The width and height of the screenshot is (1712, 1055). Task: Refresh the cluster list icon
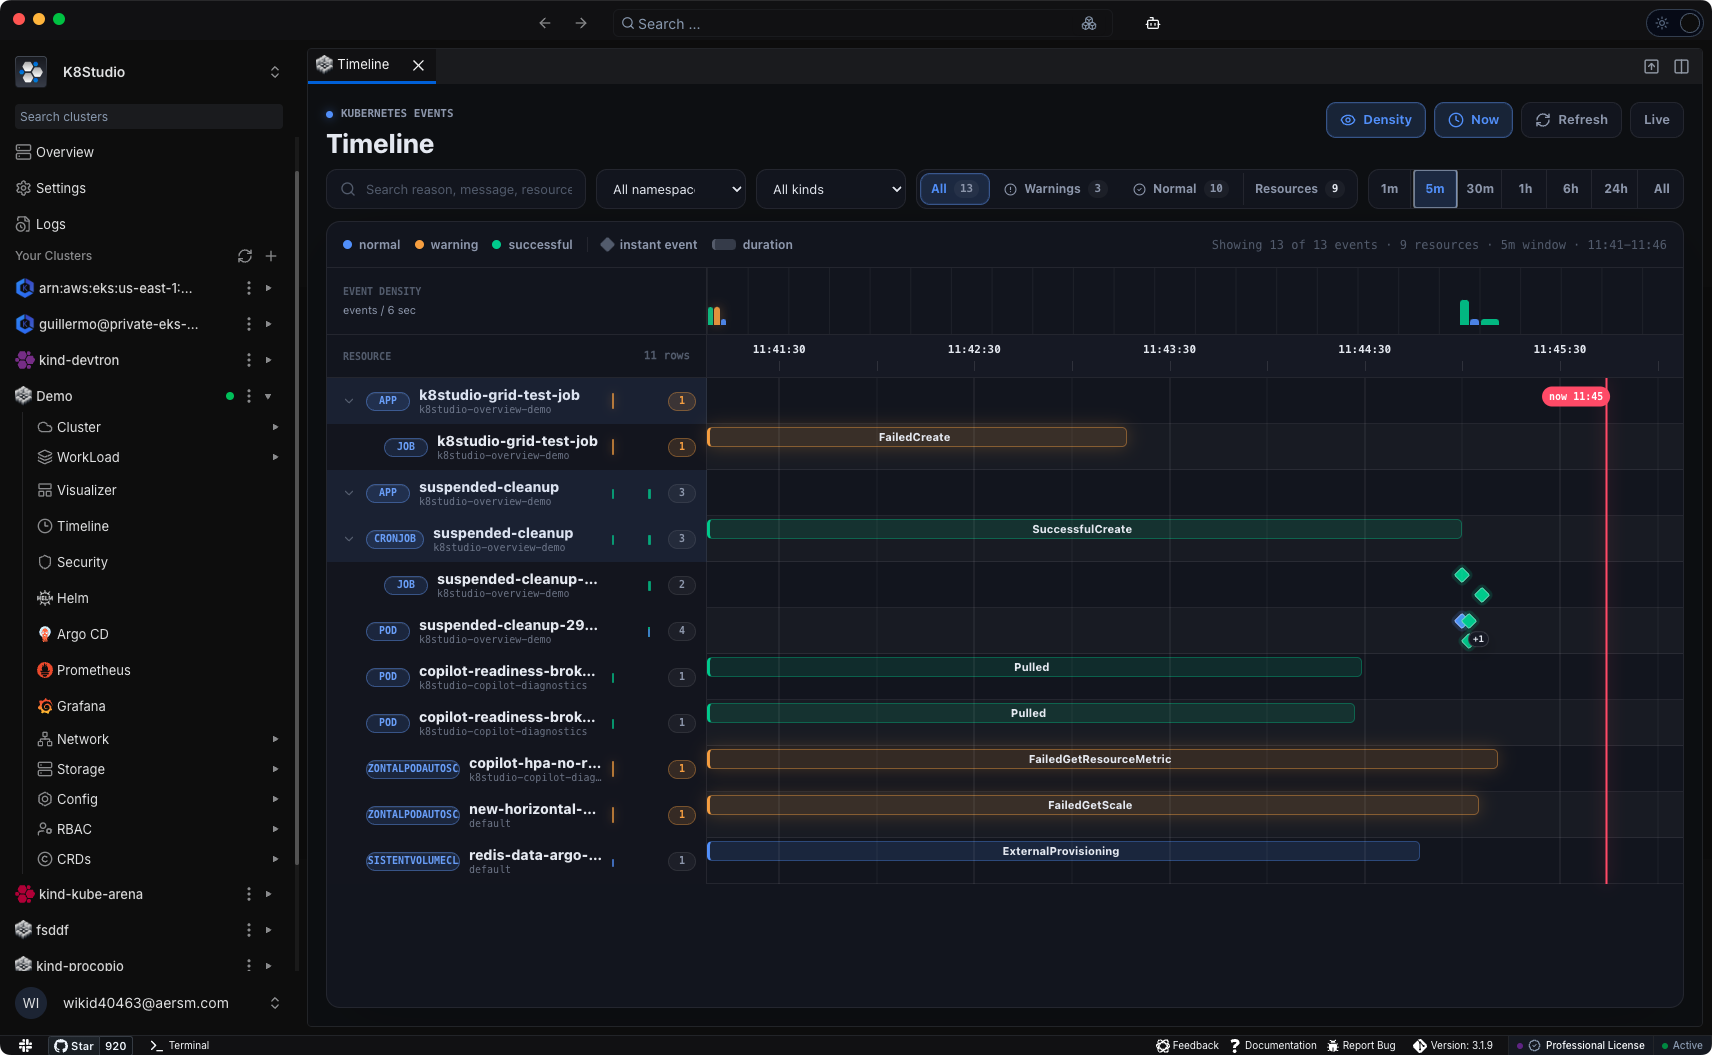pos(245,256)
